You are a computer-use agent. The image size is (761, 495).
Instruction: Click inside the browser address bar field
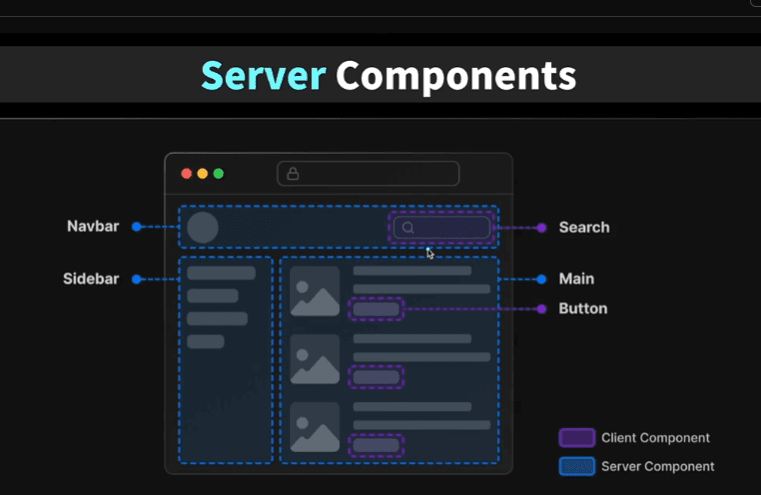(x=368, y=173)
